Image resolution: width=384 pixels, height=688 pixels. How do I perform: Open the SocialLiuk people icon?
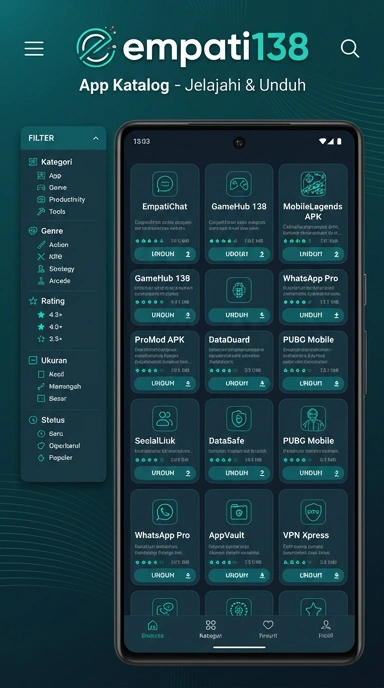click(165, 419)
